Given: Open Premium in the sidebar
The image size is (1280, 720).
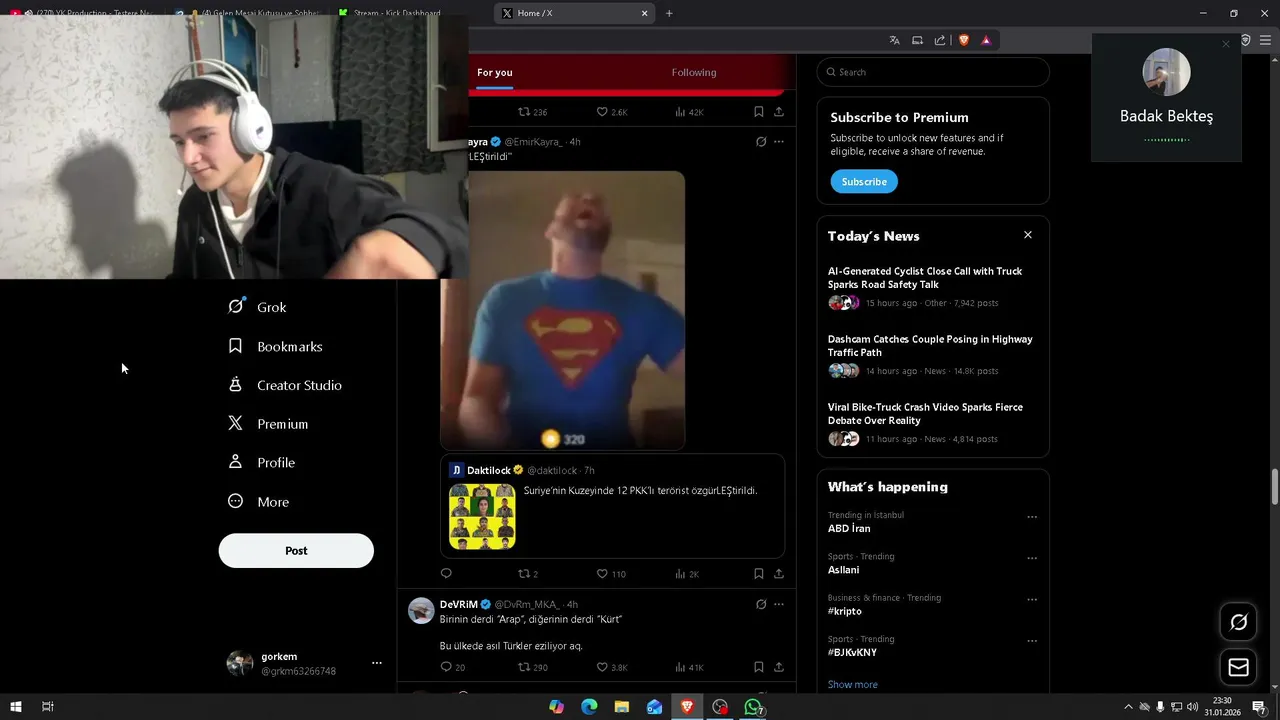Looking at the screenshot, I should [x=269, y=424].
